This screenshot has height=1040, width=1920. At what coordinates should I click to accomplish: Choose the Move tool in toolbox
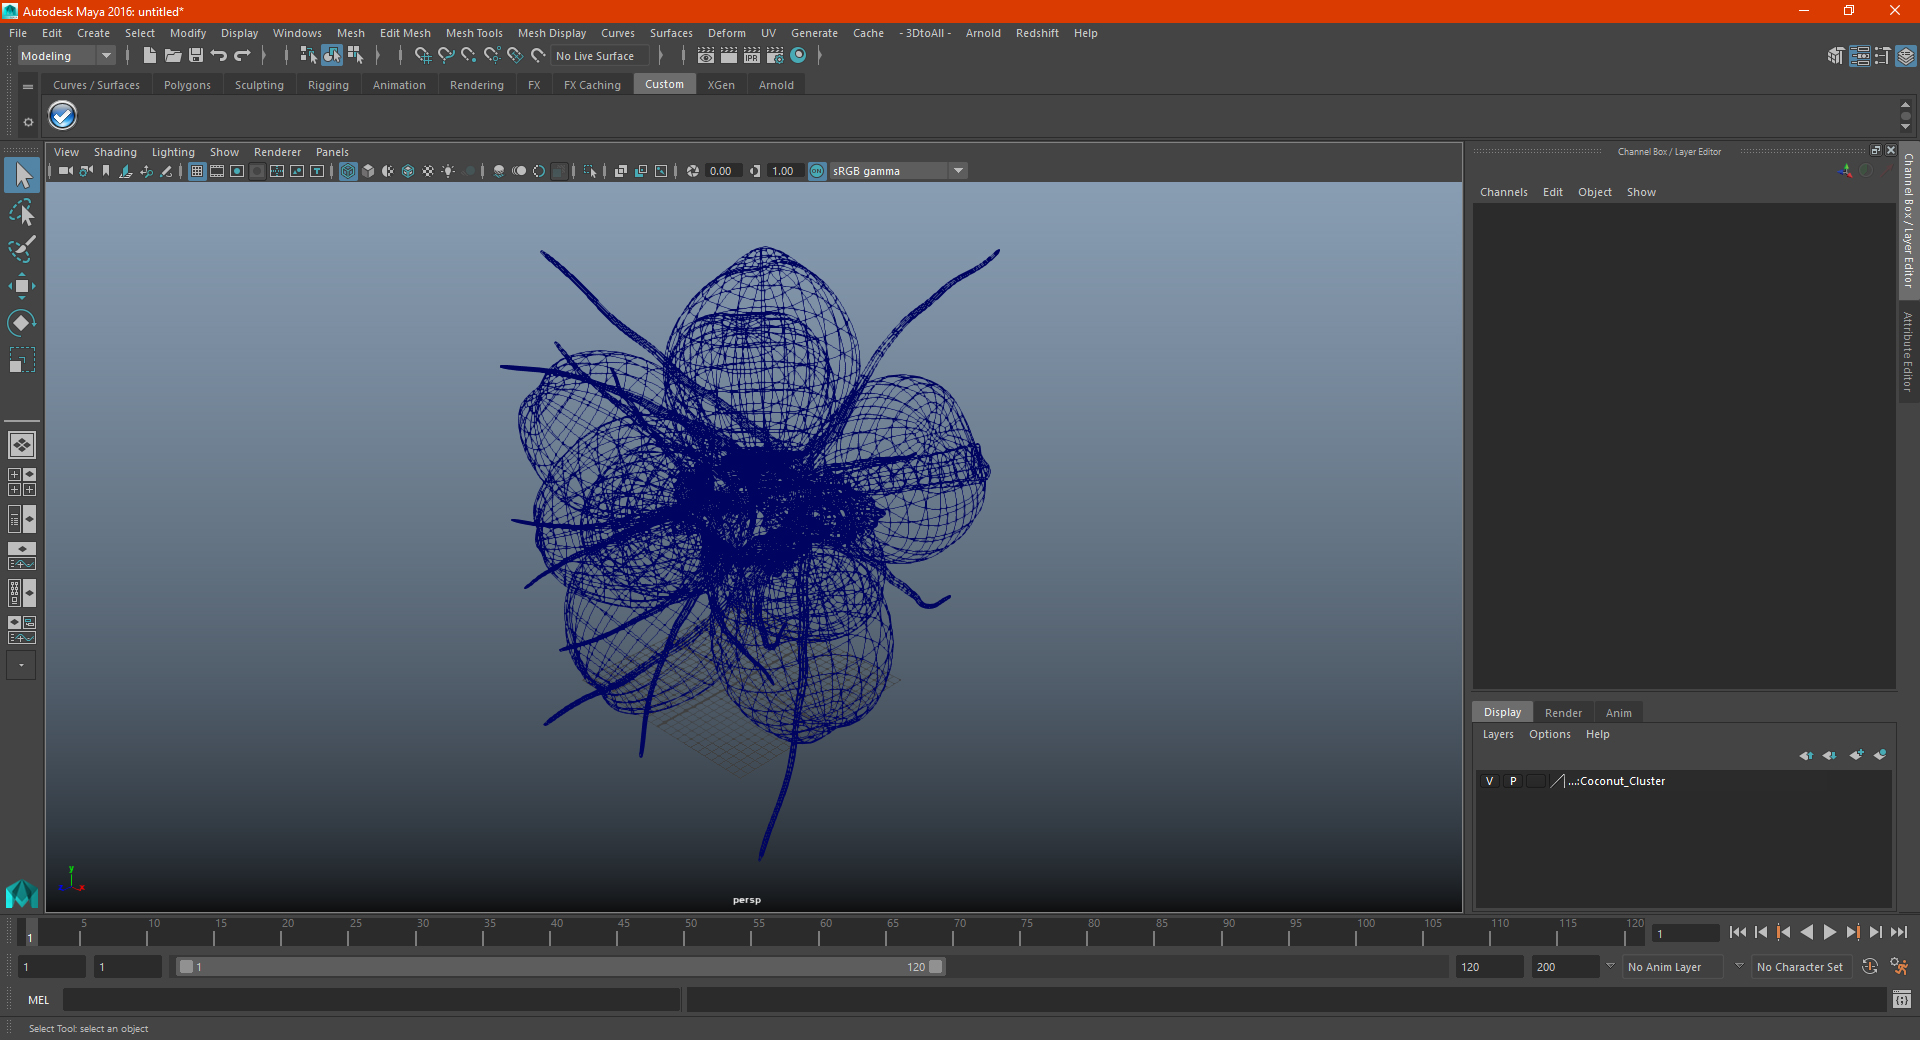[22, 286]
